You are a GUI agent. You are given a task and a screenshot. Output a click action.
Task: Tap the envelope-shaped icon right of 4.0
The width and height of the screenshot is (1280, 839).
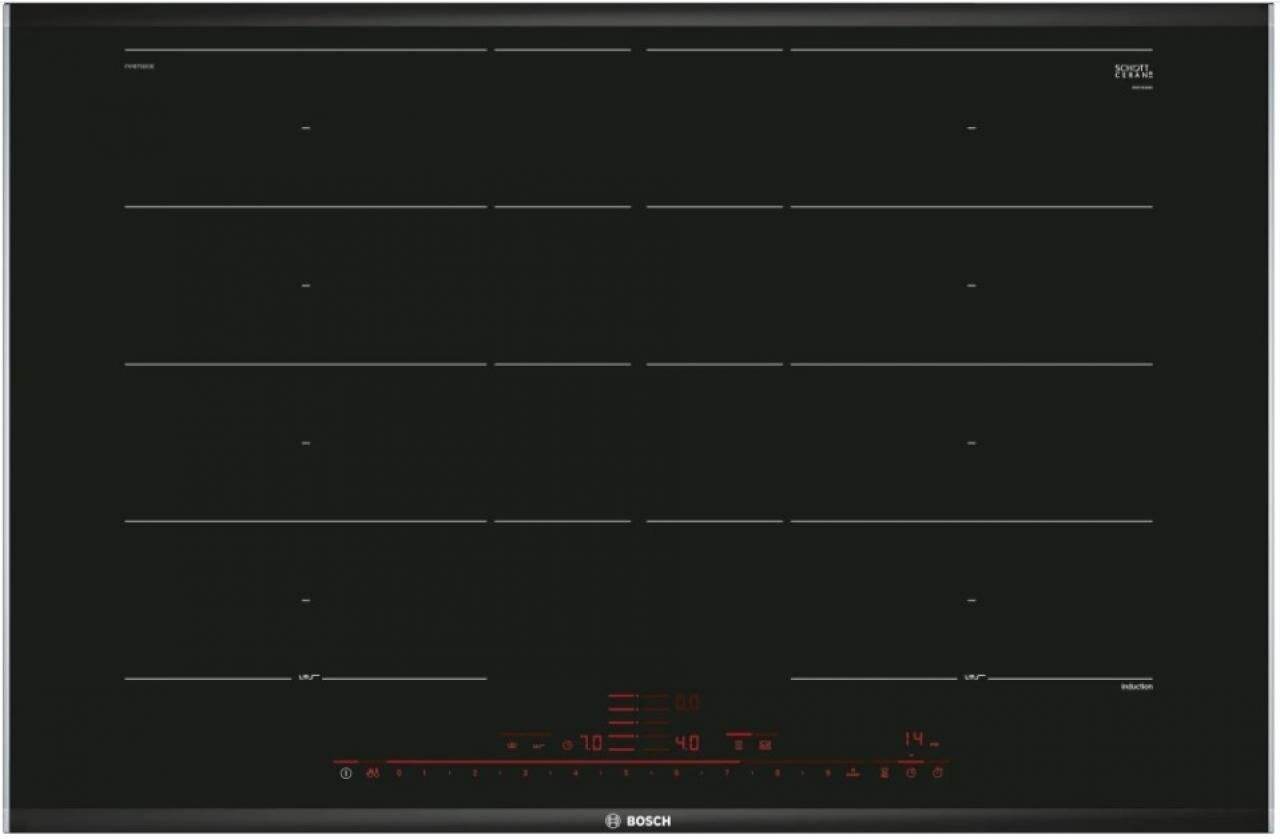(765, 745)
